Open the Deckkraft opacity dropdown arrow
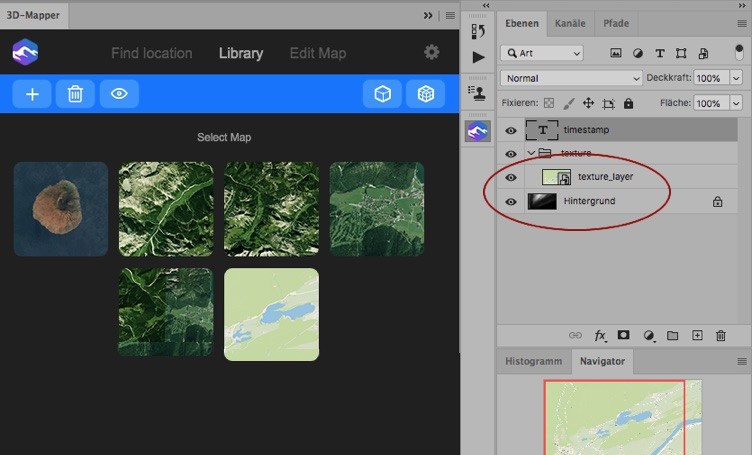 click(736, 78)
